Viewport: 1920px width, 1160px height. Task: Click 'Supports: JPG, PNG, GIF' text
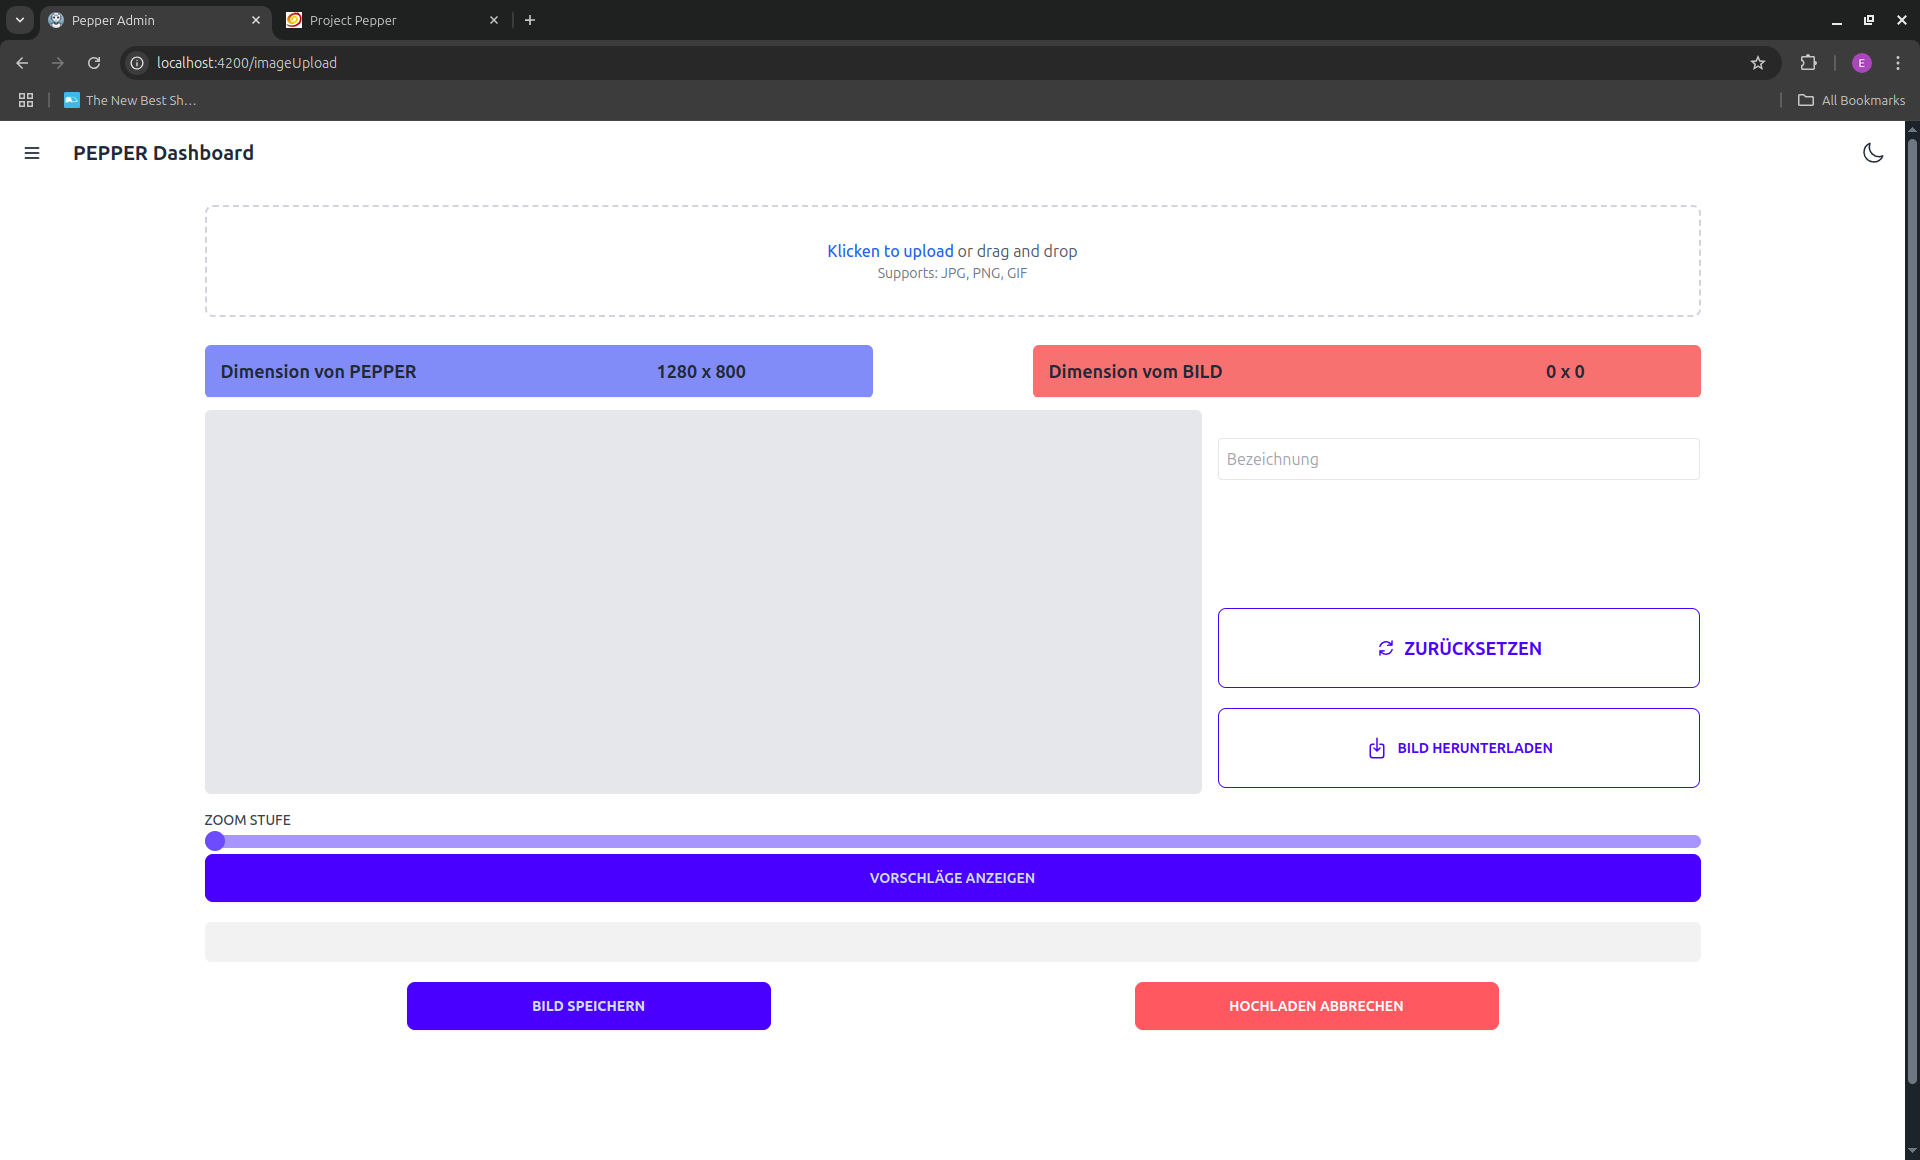(x=952, y=273)
